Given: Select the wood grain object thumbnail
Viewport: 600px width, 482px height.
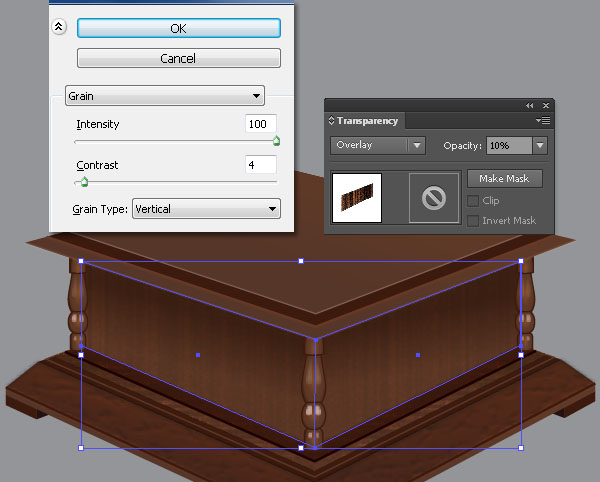Looking at the screenshot, I should tap(357, 197).
